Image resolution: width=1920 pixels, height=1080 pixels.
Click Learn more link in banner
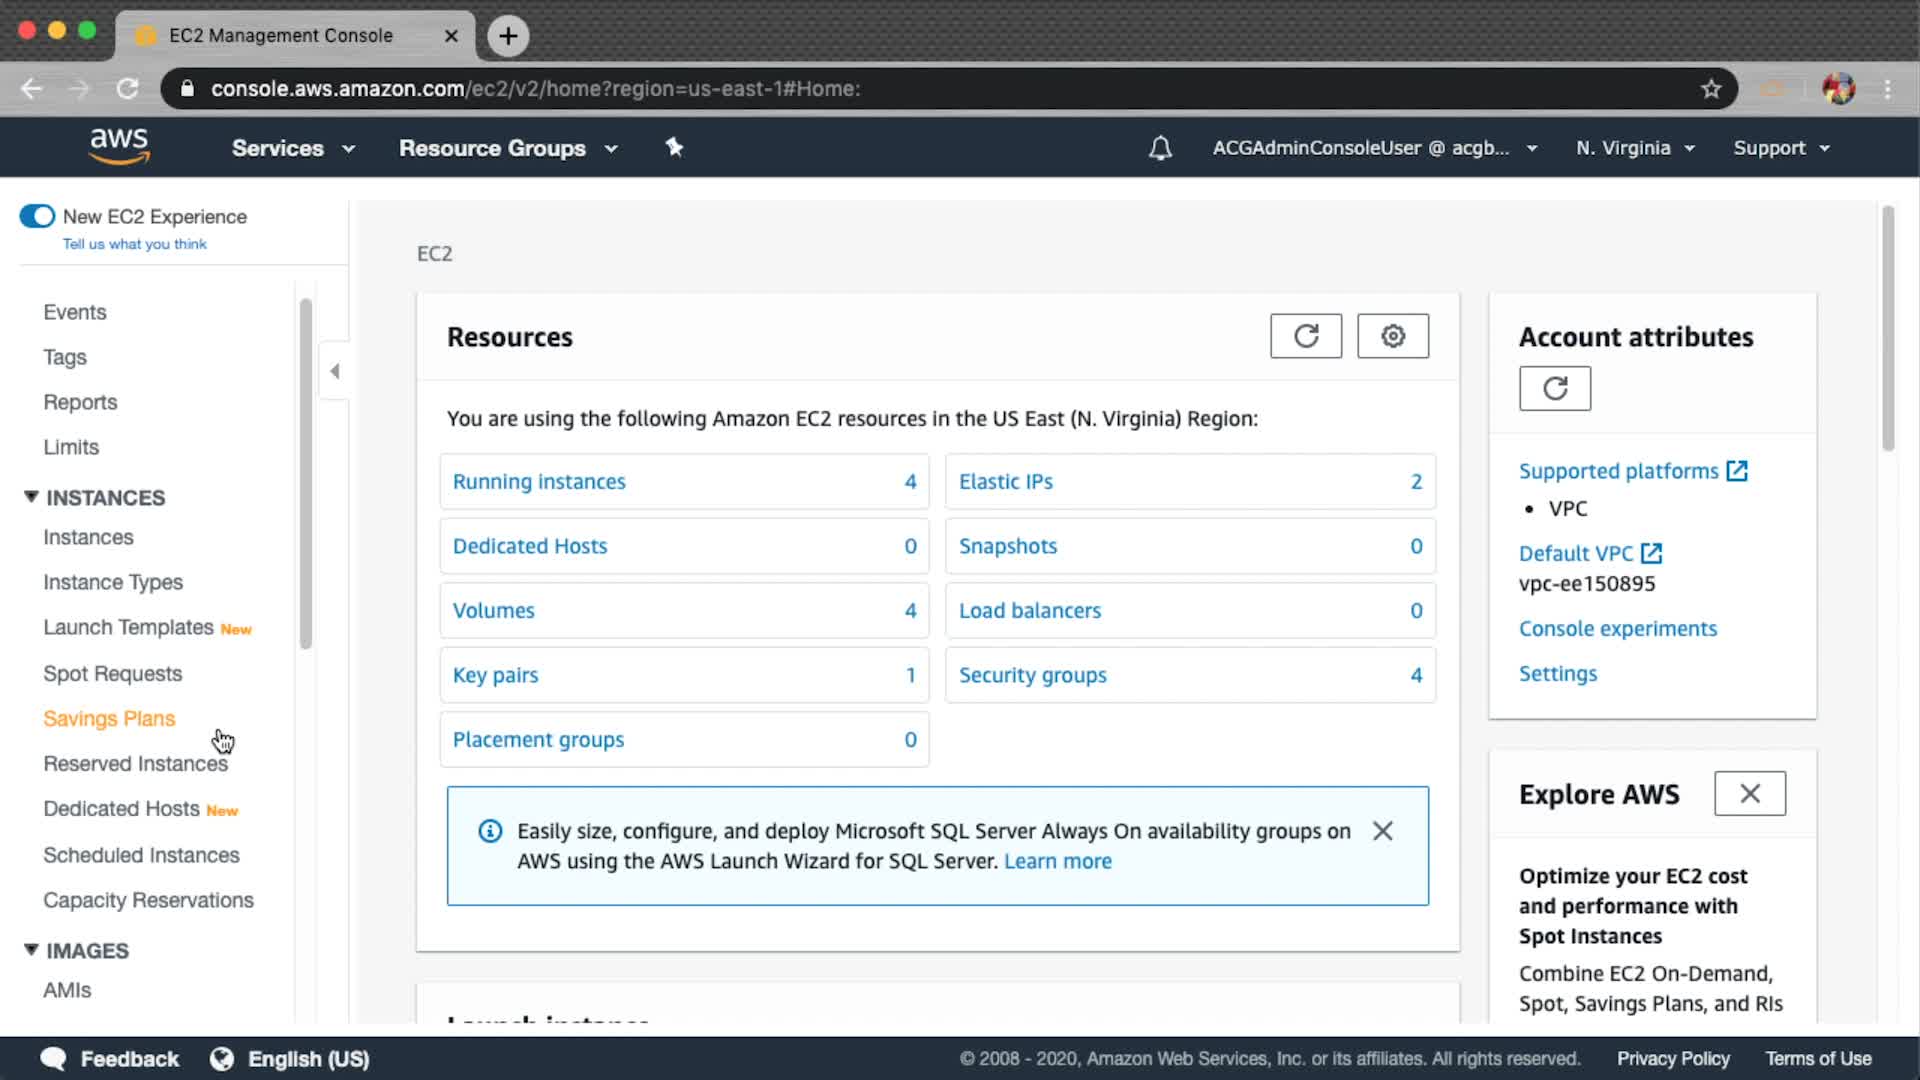click(1057, 861)
